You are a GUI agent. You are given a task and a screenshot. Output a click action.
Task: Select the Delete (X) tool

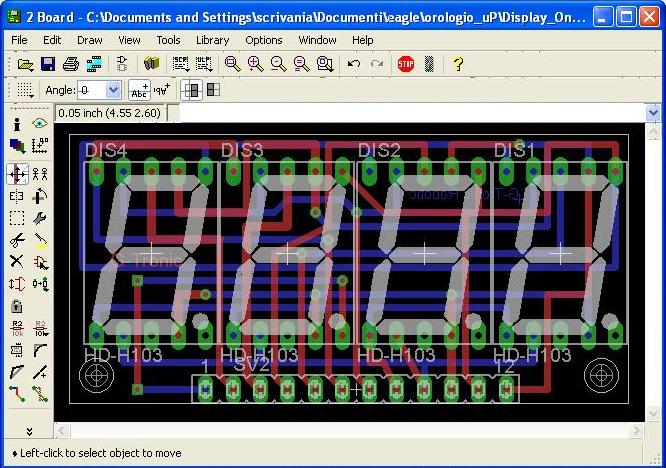tap(17, 261)
